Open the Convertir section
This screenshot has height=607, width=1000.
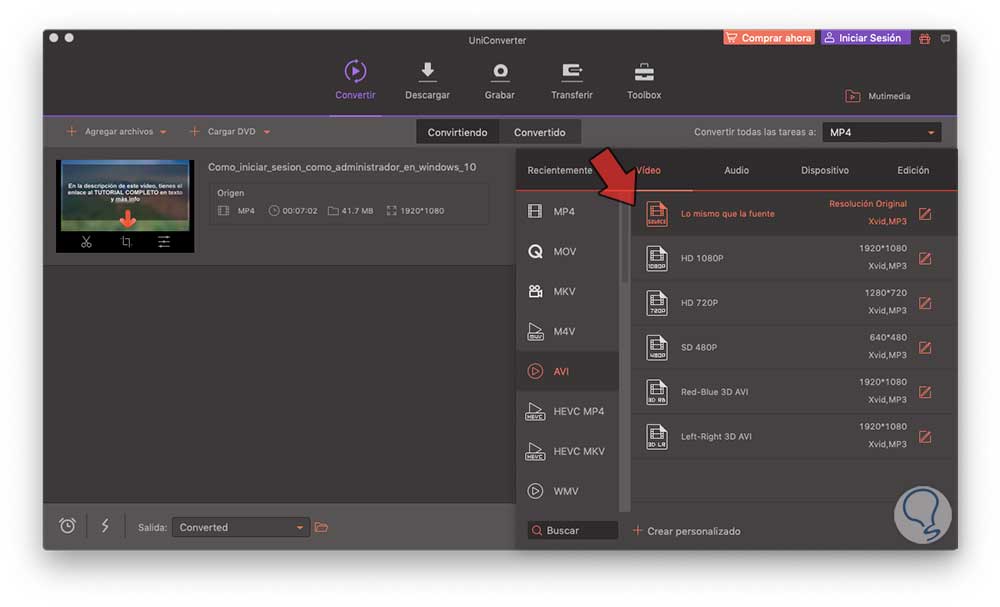pyautogui.click(x=355, y=80)
